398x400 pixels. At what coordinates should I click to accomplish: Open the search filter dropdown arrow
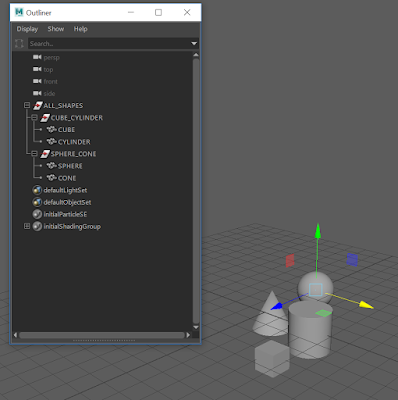[x=194, y=43]
